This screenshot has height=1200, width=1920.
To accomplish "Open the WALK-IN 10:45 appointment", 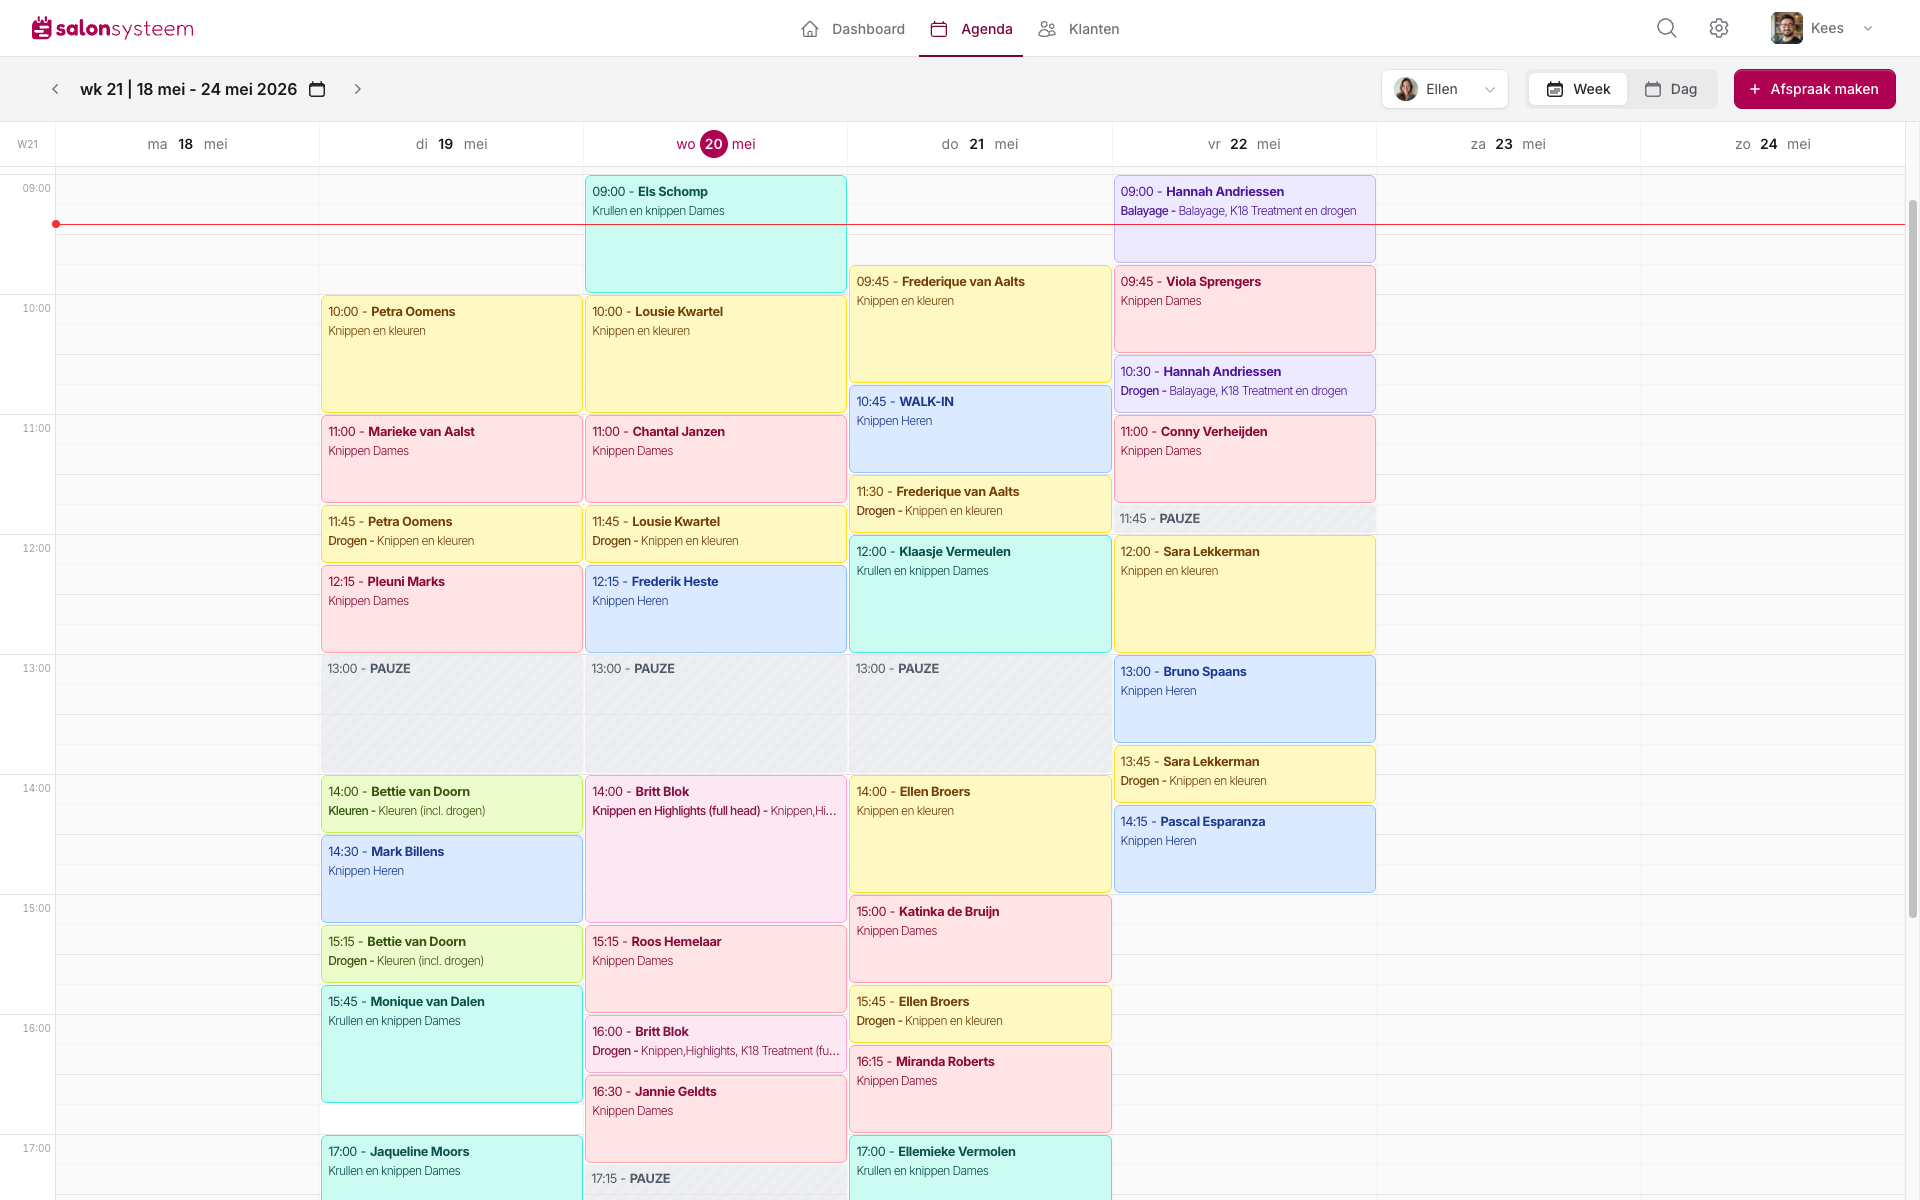I will pyautogui.click(x=980, y=429).
